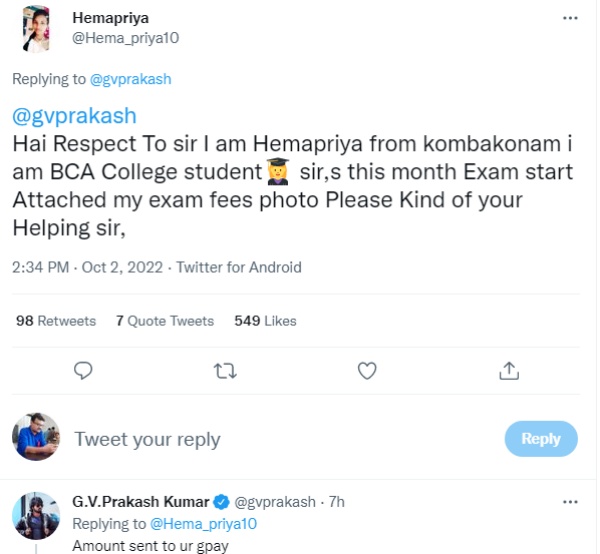Retweet Hemapriya's tweet via retweet icon

pos(226,371)
